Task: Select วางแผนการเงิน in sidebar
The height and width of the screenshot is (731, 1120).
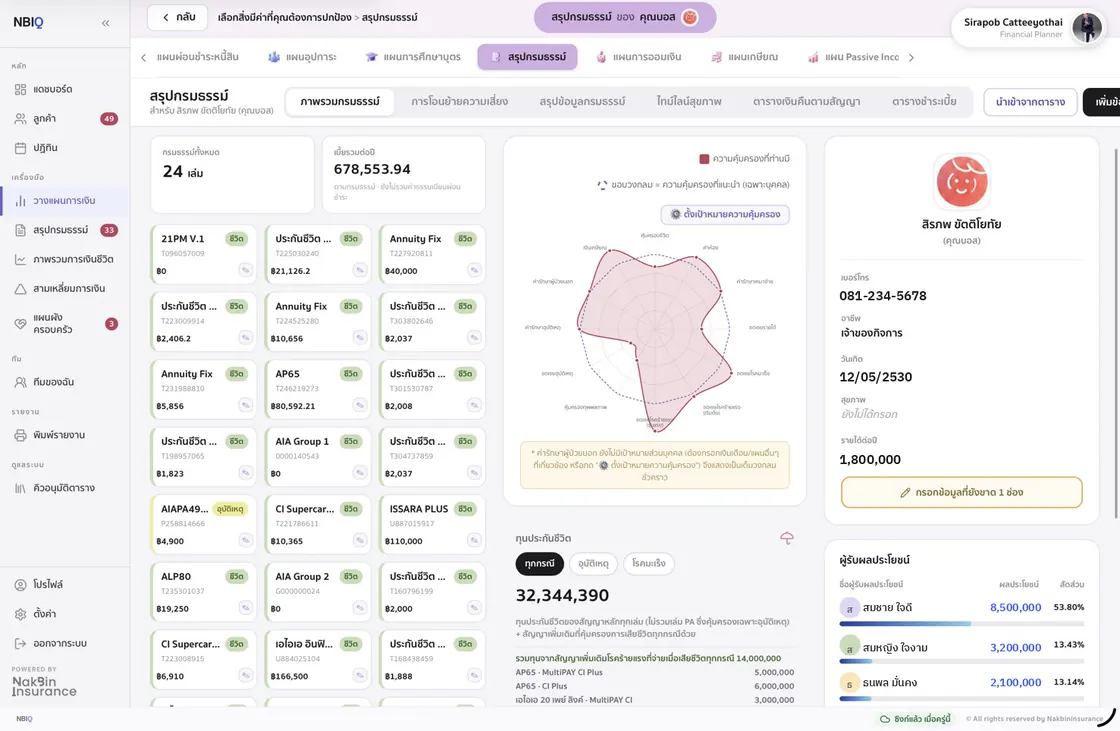Action: pyautogui.click(x=64, y=201)
